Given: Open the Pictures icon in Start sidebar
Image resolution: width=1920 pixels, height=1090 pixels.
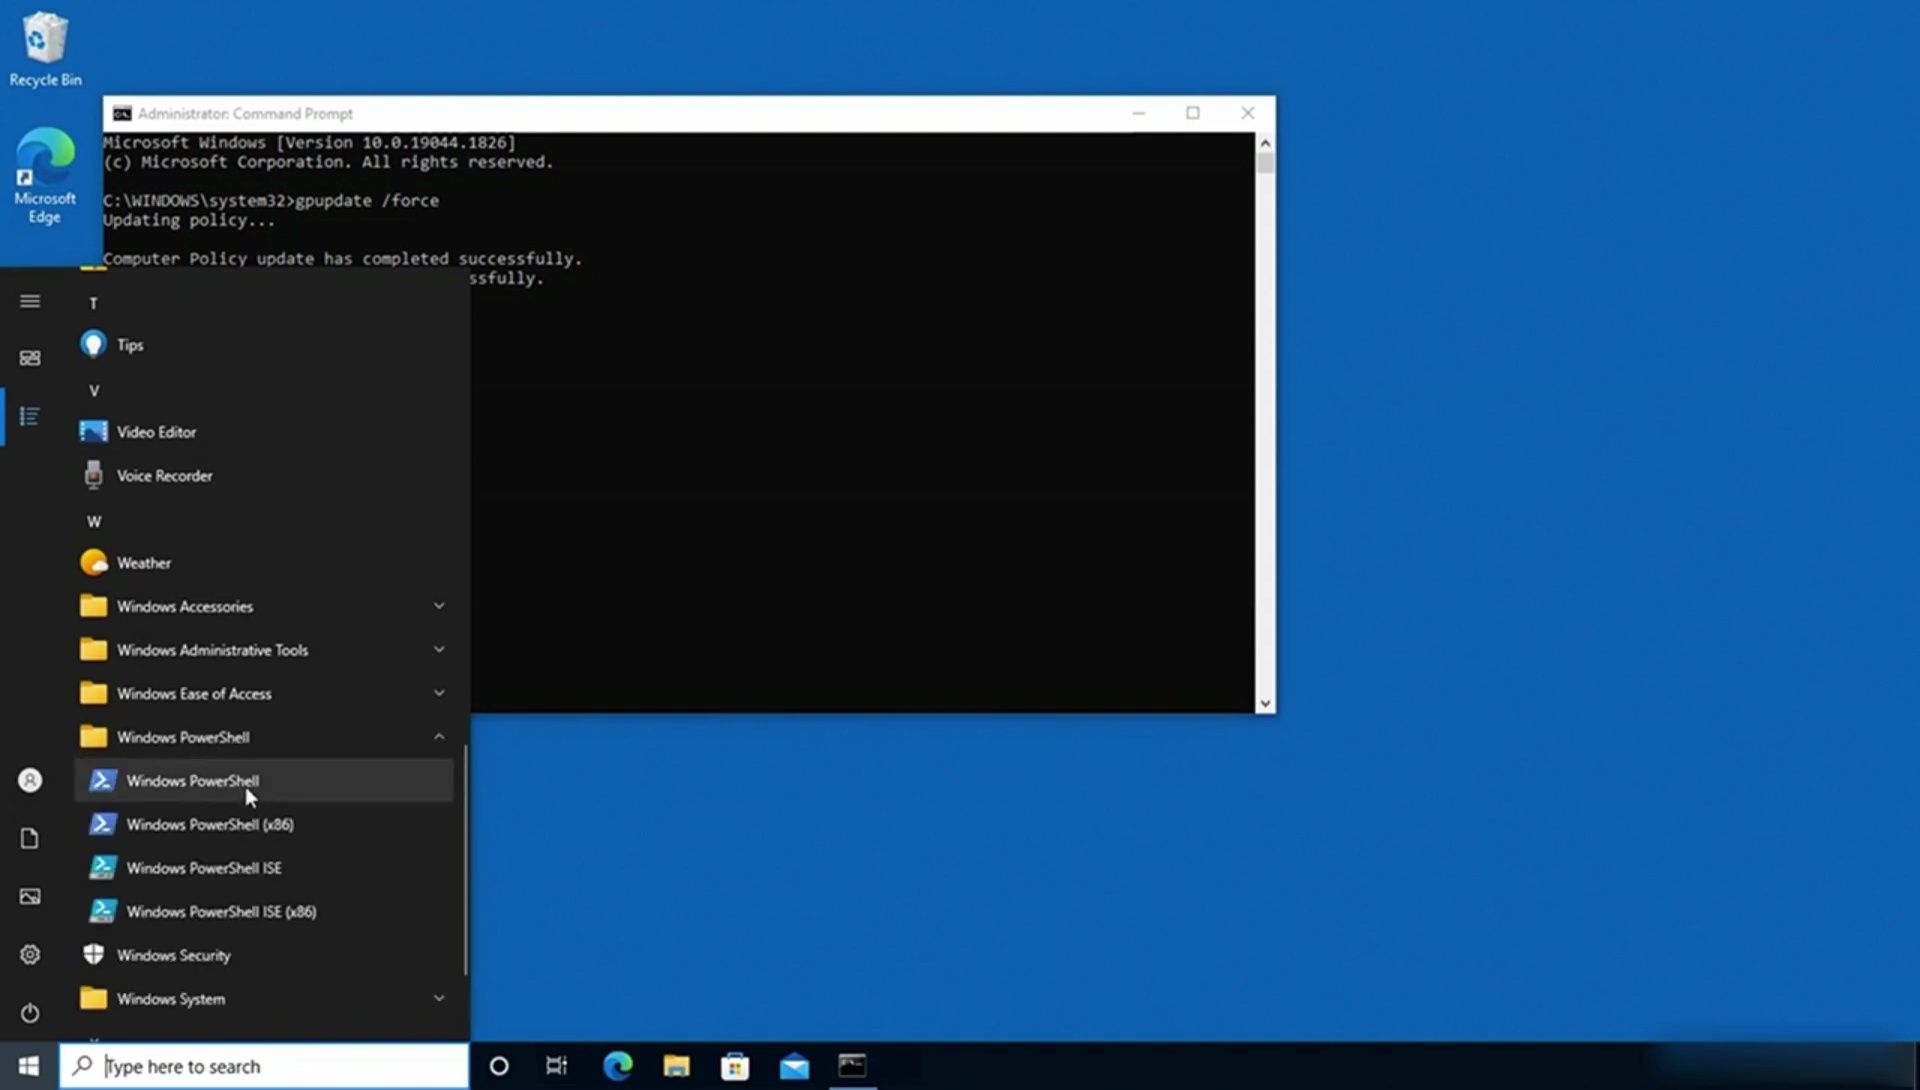Looking at the screenshot, I should pyautogui.click(x=30, y=896).
